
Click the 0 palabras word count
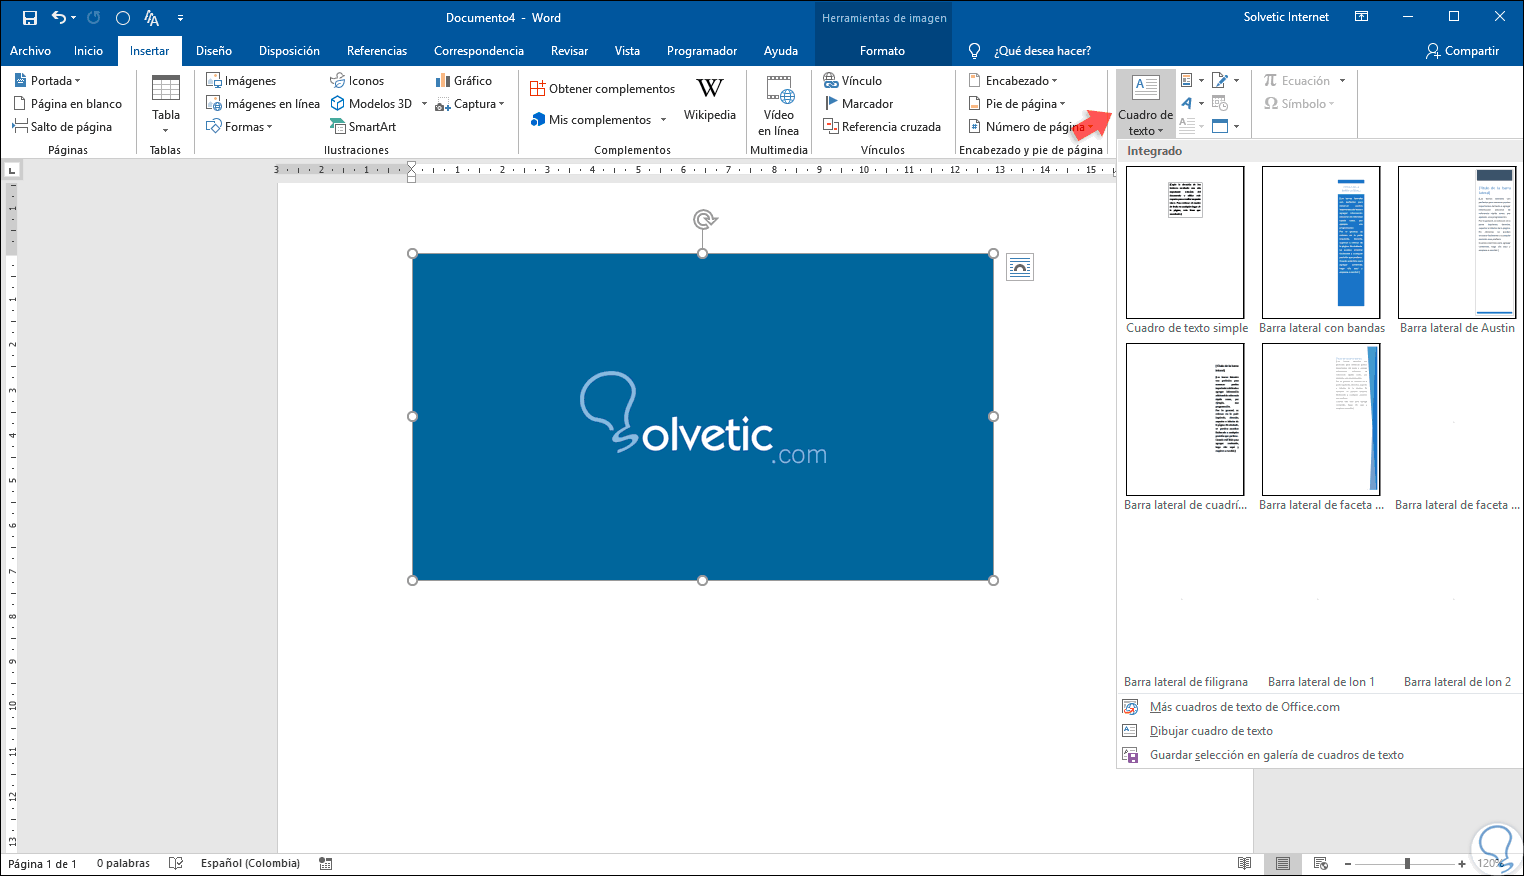tap(123, 864)
